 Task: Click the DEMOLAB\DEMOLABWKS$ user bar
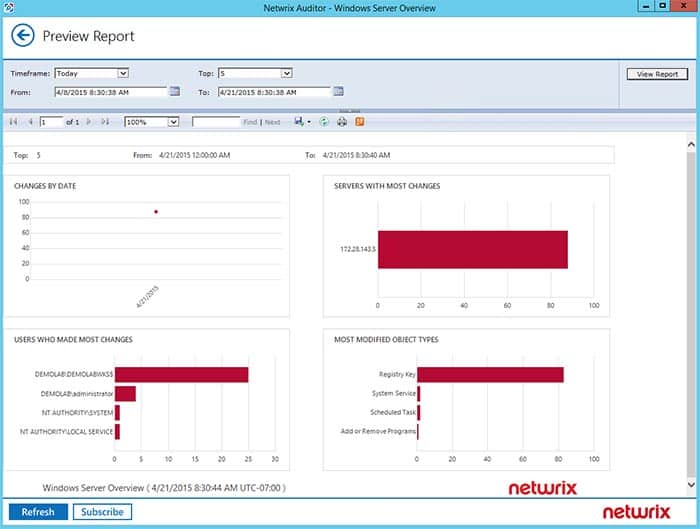[x=182, y=375]
